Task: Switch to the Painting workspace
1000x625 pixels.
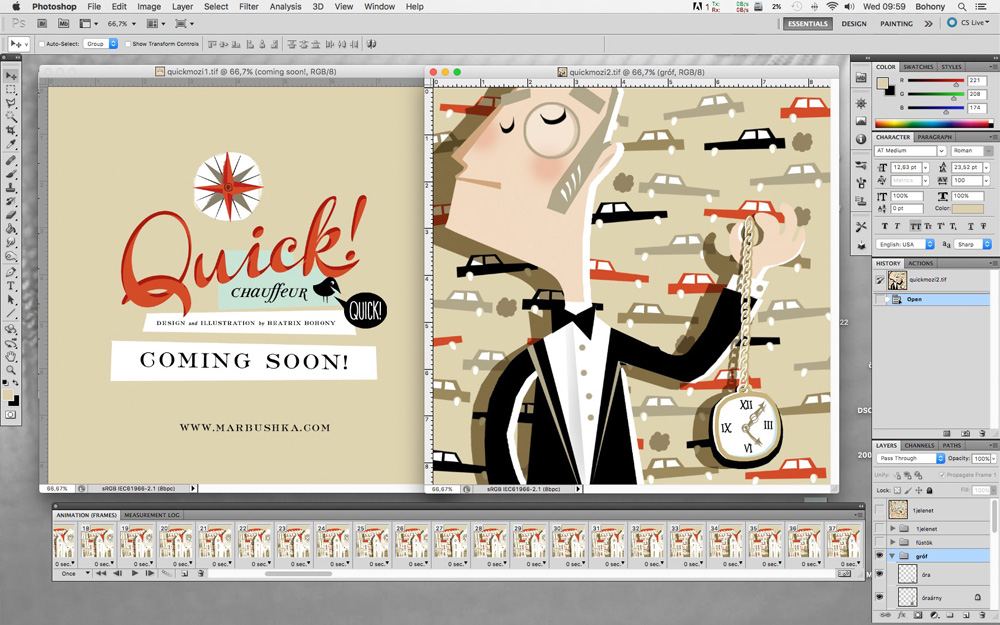Action: click(x=896, y=24)
